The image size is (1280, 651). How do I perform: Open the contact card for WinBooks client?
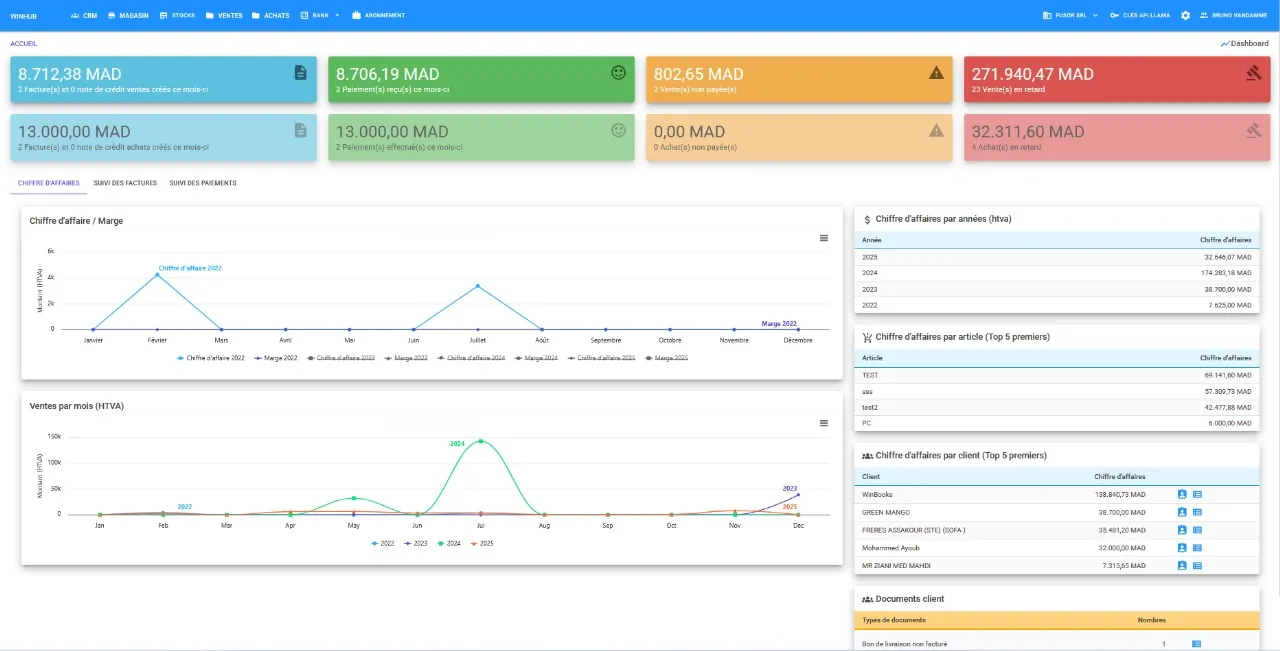pyautogui.click(x=1181, y=494)
